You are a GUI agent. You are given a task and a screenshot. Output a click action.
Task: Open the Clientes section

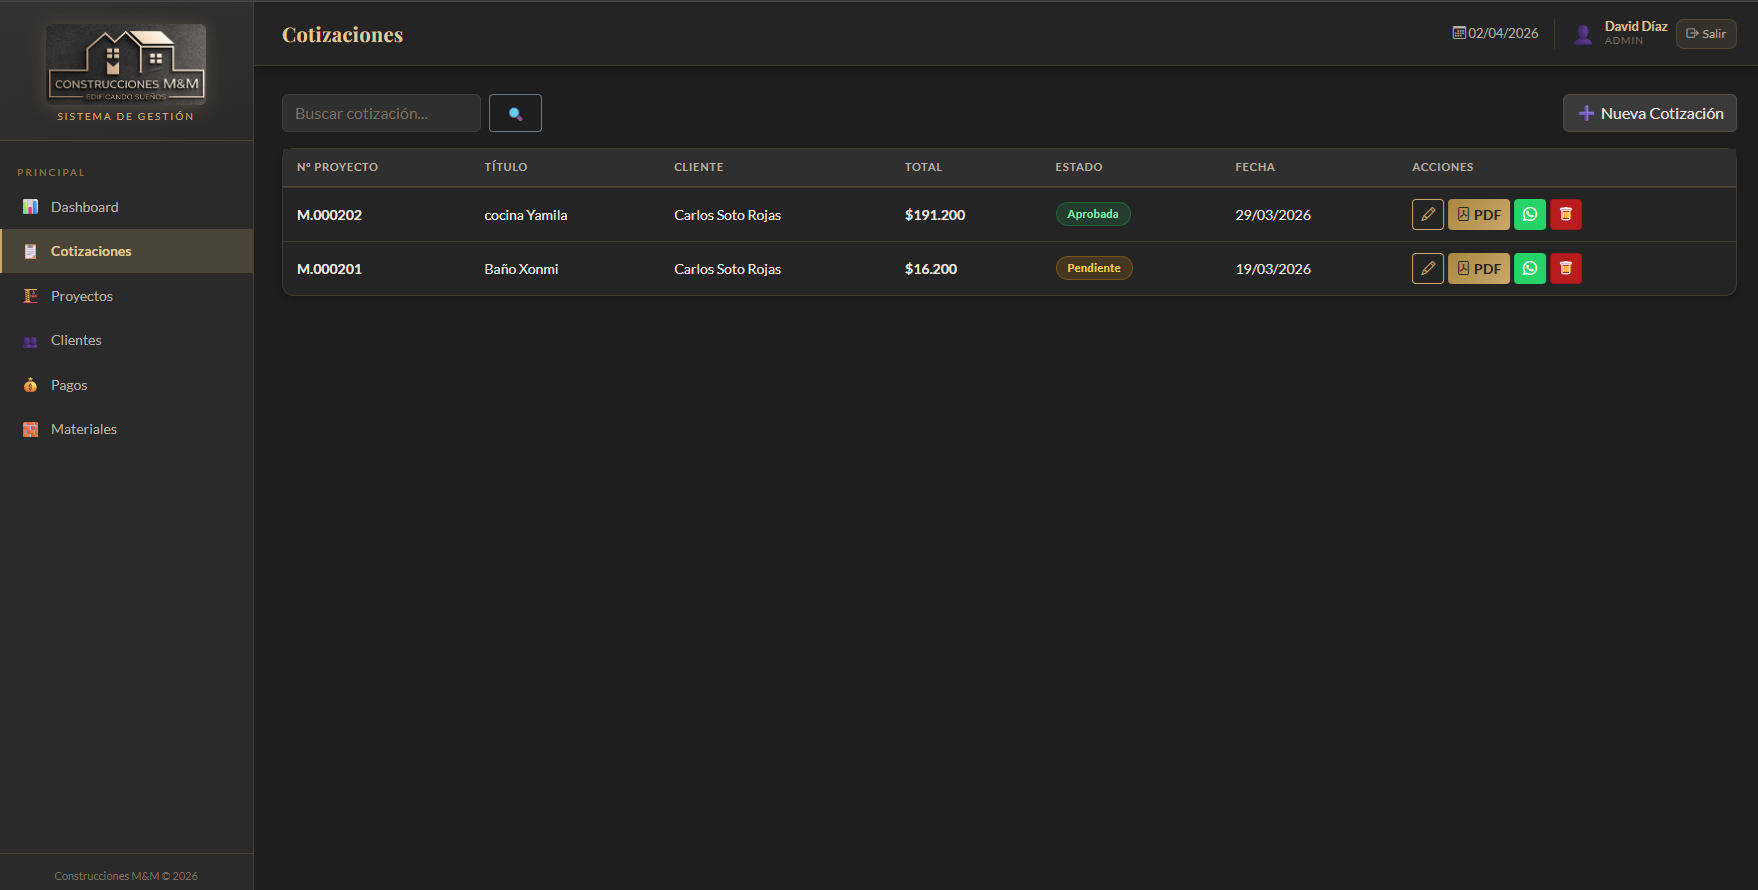pos(127,340)
